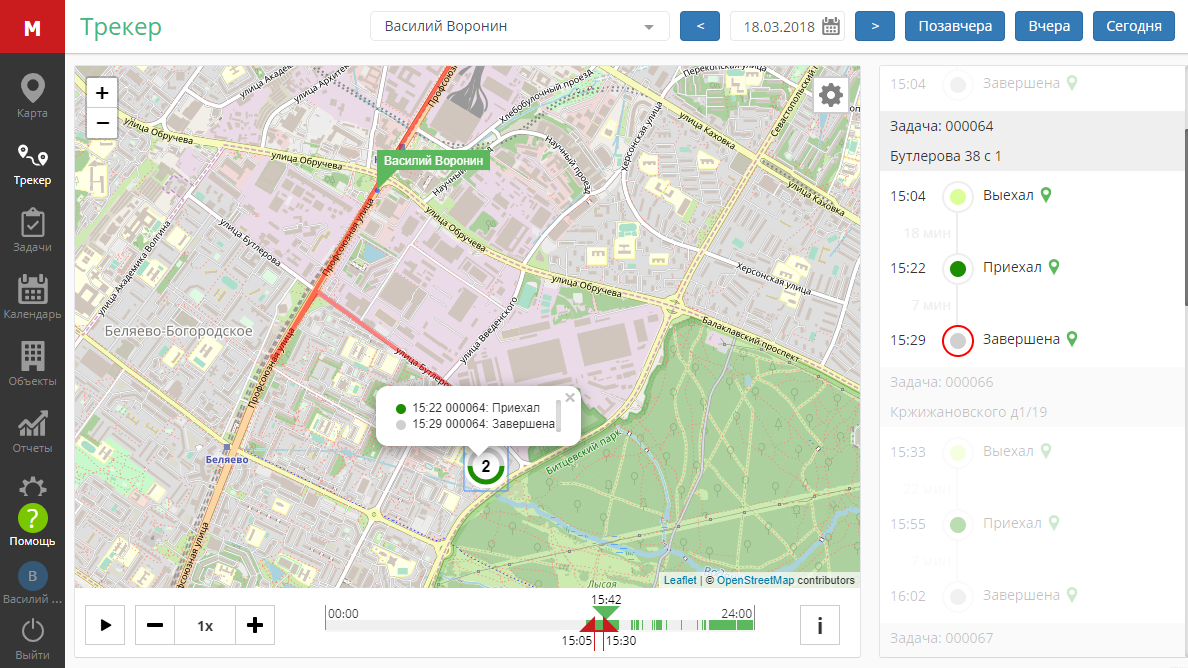Screen dimensions: 1188x668
Task: Click the Вчера button
Action: coord(1049,27)
